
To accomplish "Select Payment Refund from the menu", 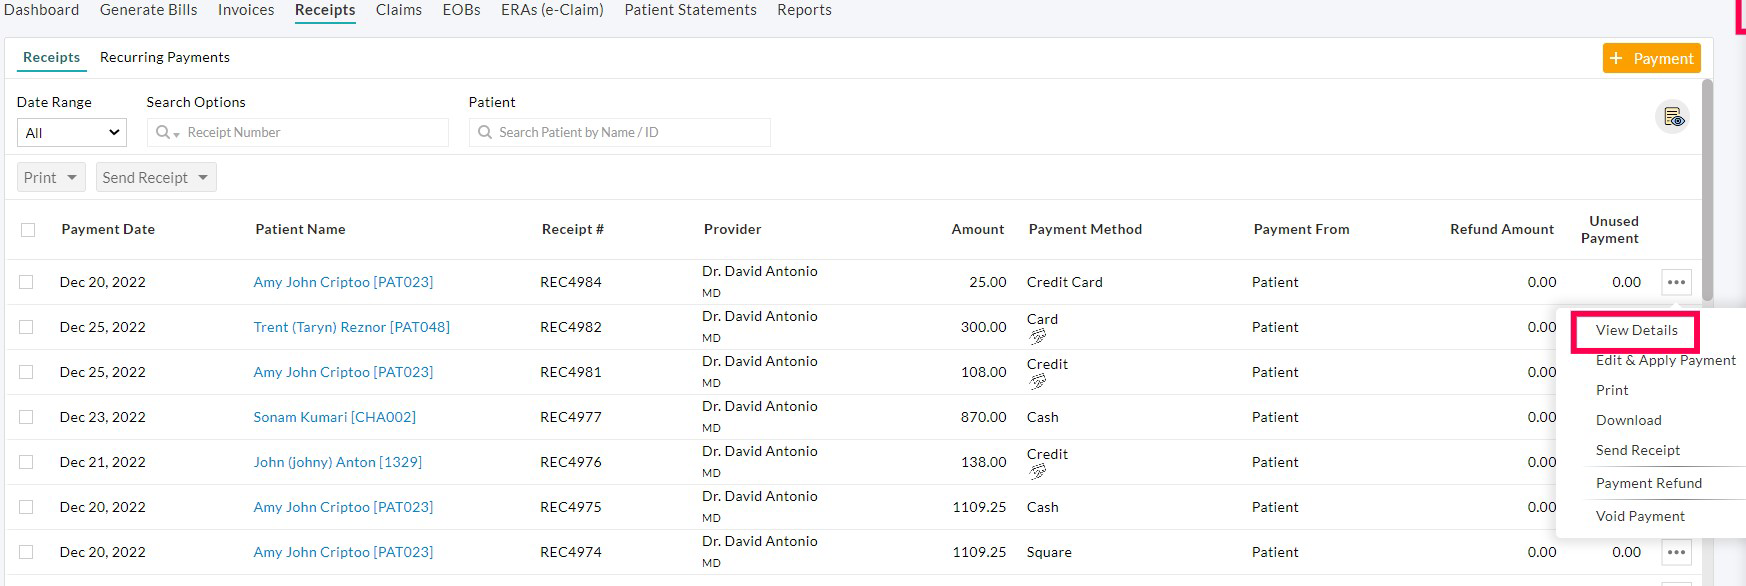I will pos(1648,483).
